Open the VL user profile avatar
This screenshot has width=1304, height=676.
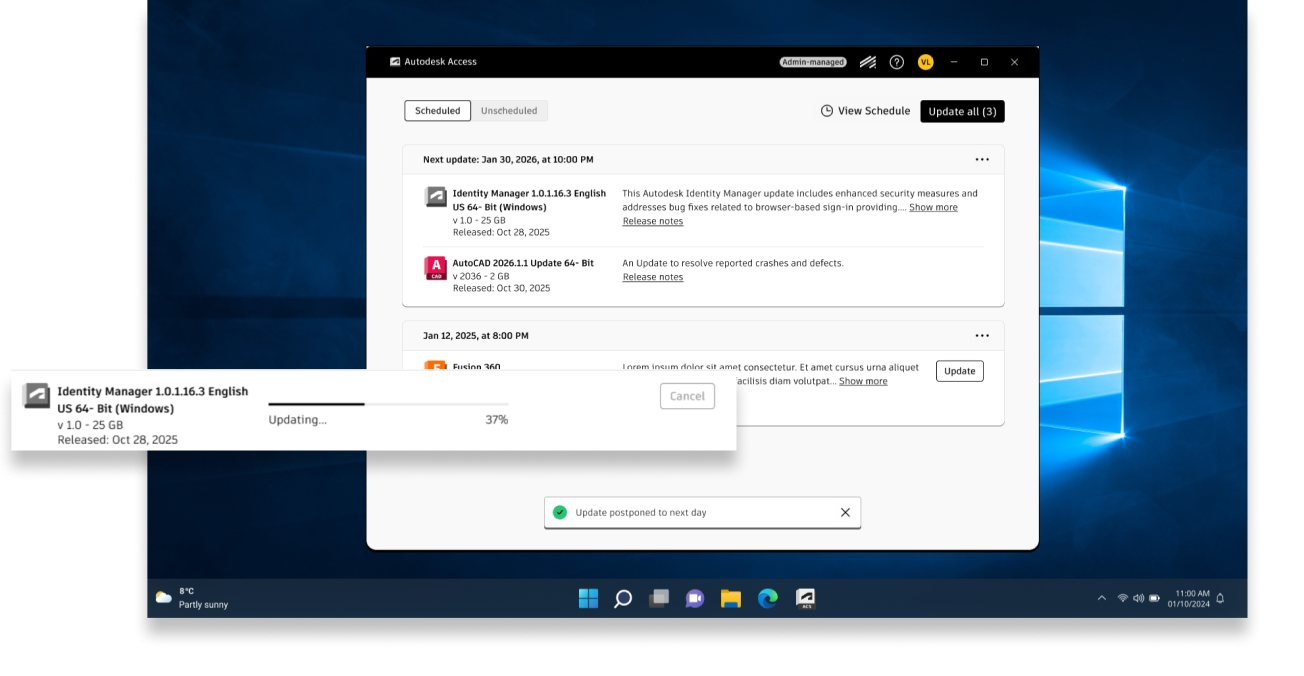925,62
